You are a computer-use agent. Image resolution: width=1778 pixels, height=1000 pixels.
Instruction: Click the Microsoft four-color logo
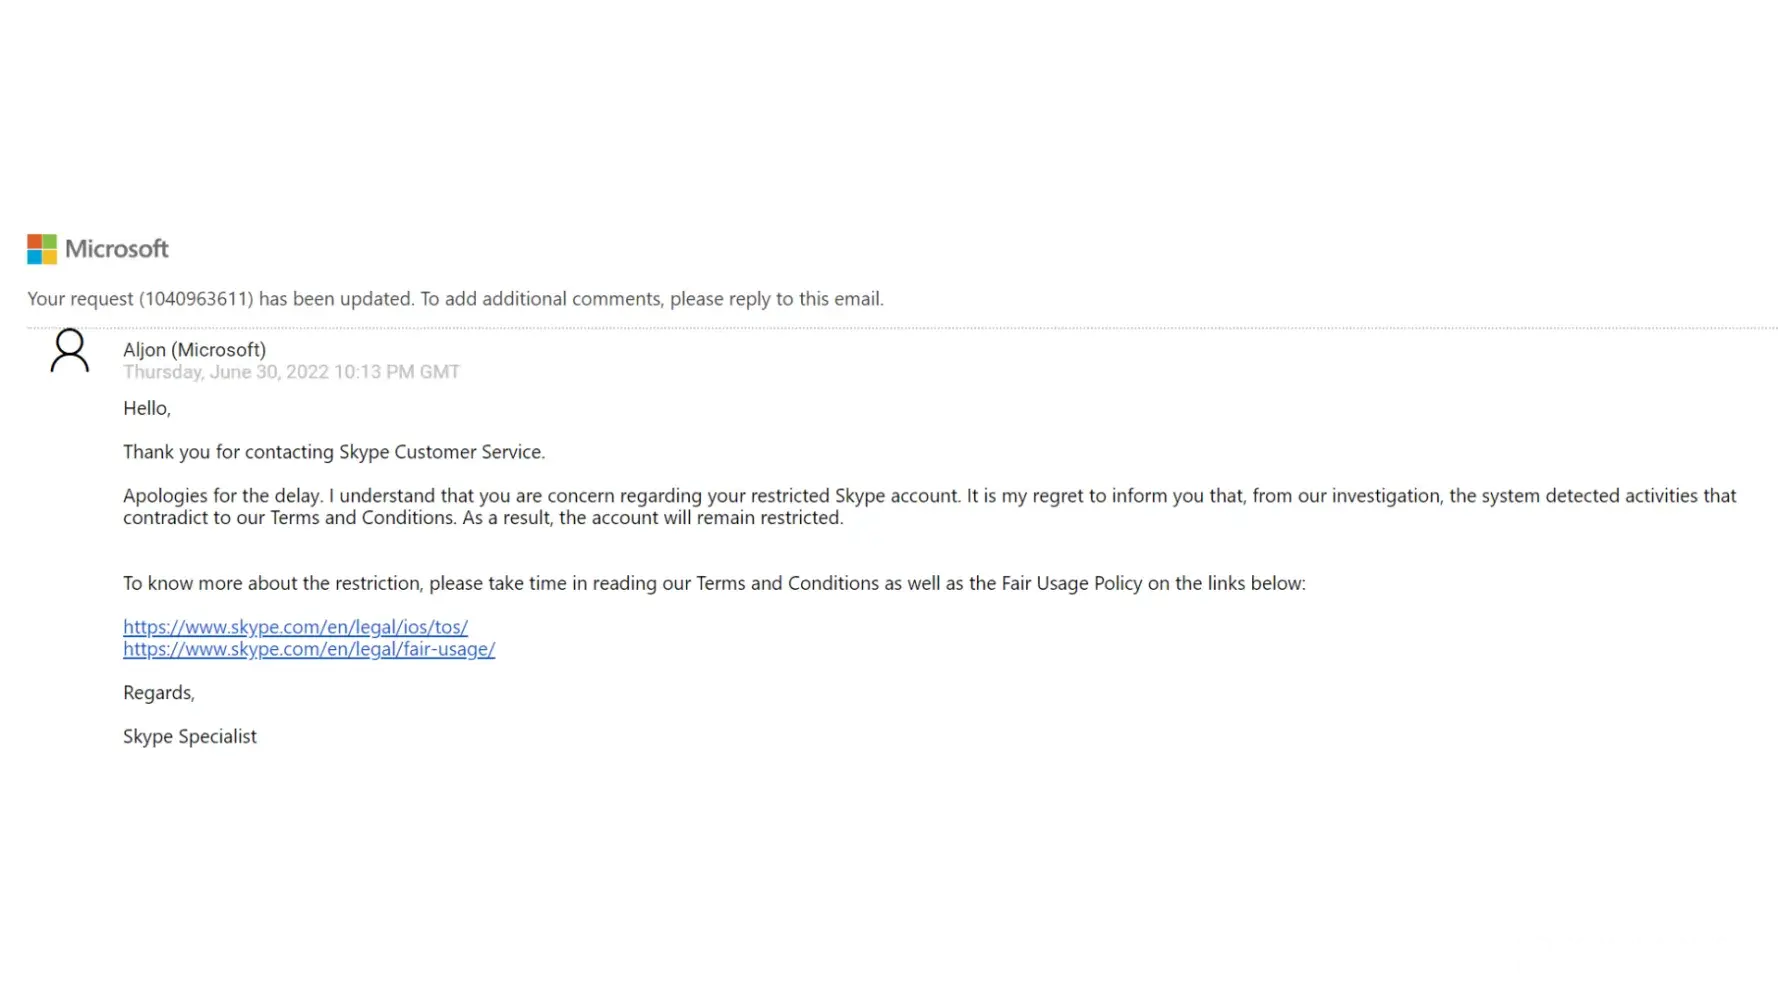42,249
